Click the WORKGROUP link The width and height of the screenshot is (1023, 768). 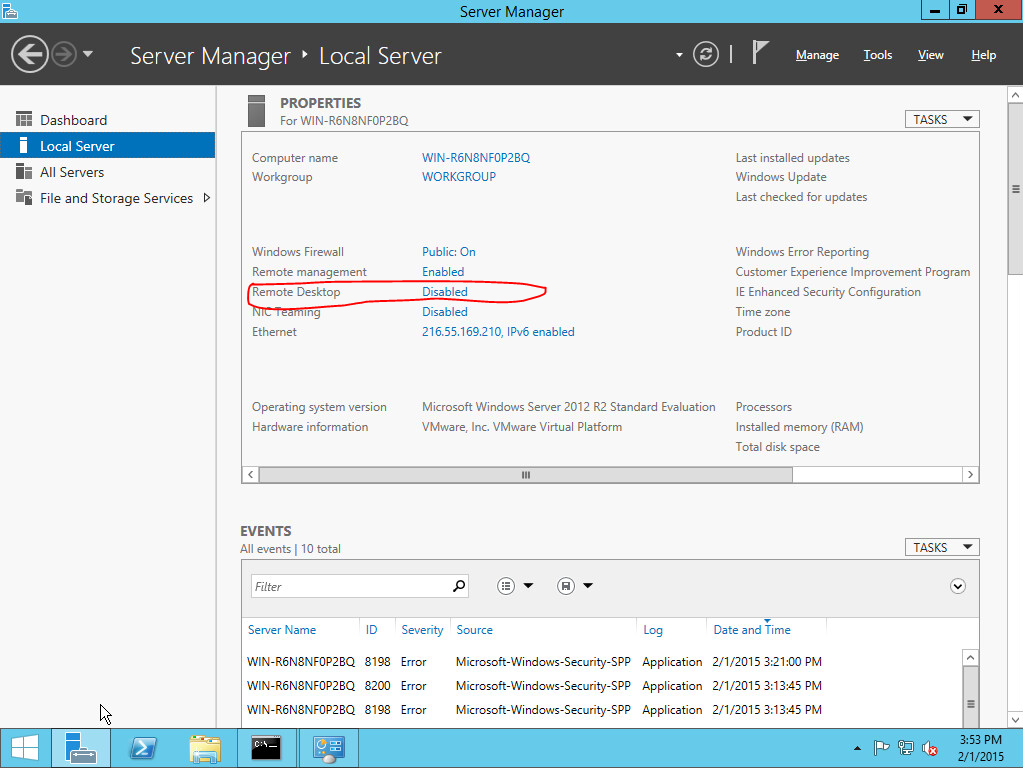(459, 177)
